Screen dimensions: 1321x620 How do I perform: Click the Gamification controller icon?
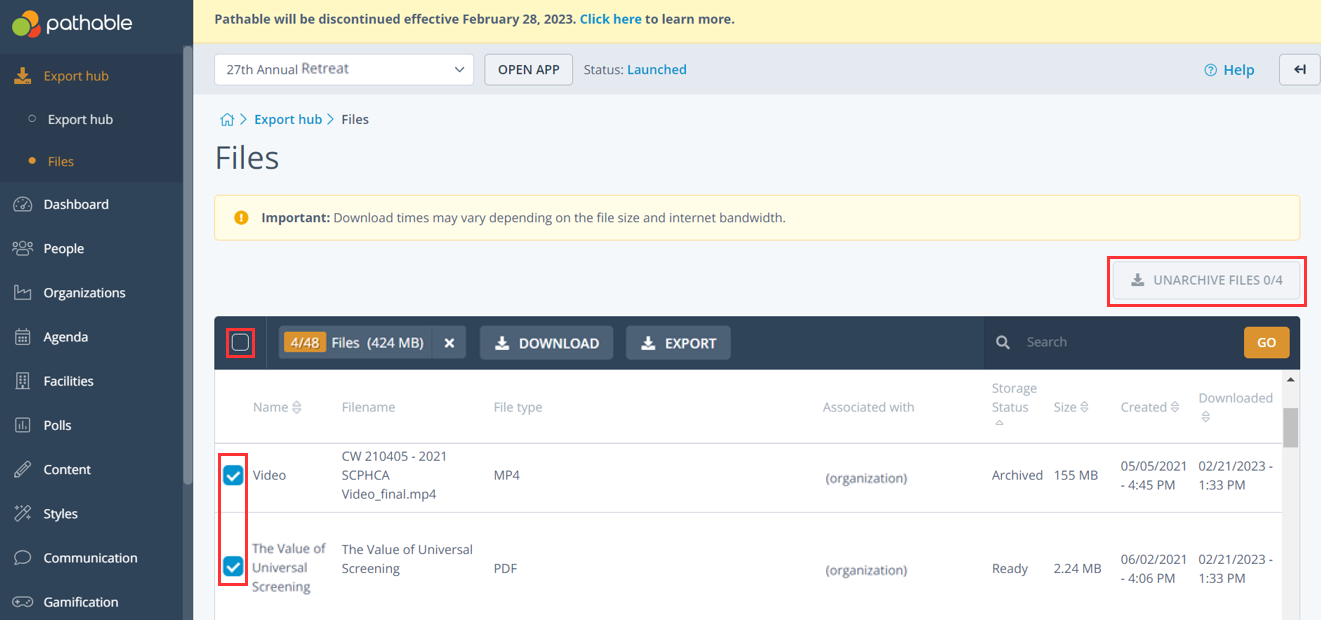(23, 602)
